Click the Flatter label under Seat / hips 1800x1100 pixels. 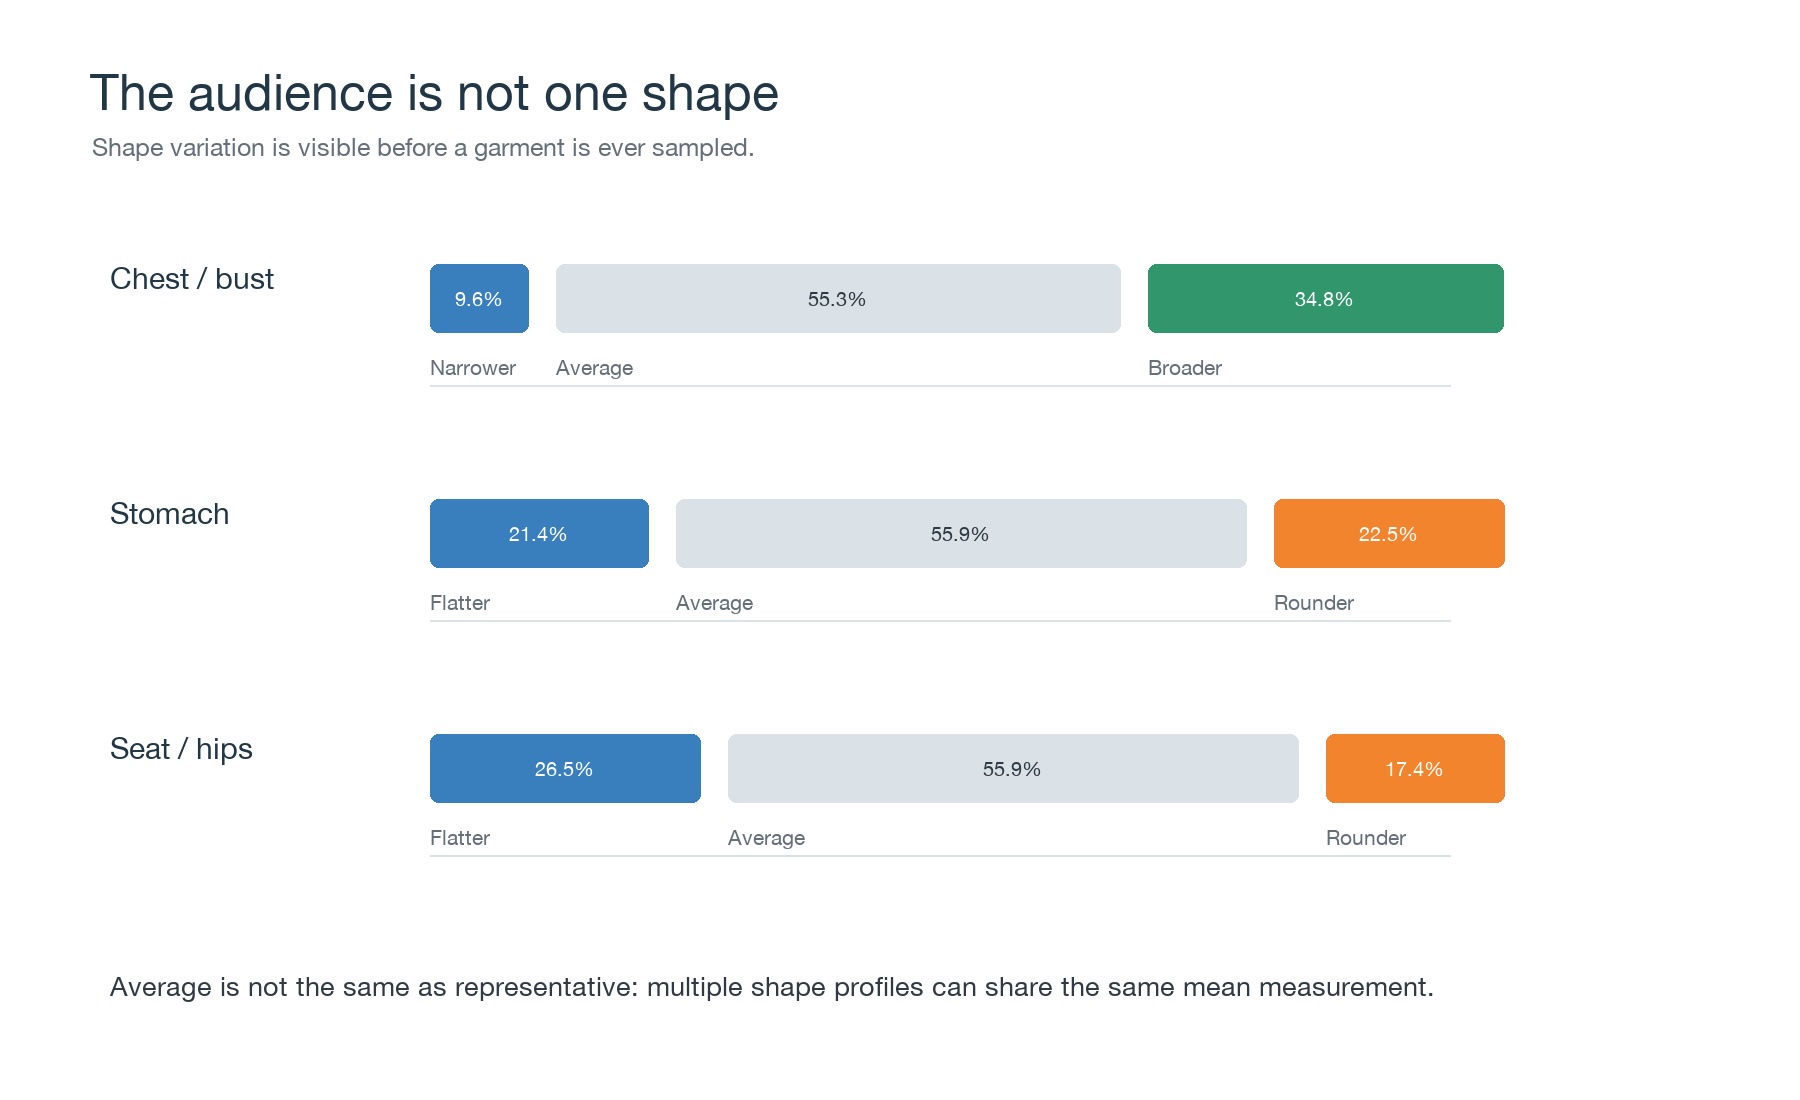coord(460,838)
